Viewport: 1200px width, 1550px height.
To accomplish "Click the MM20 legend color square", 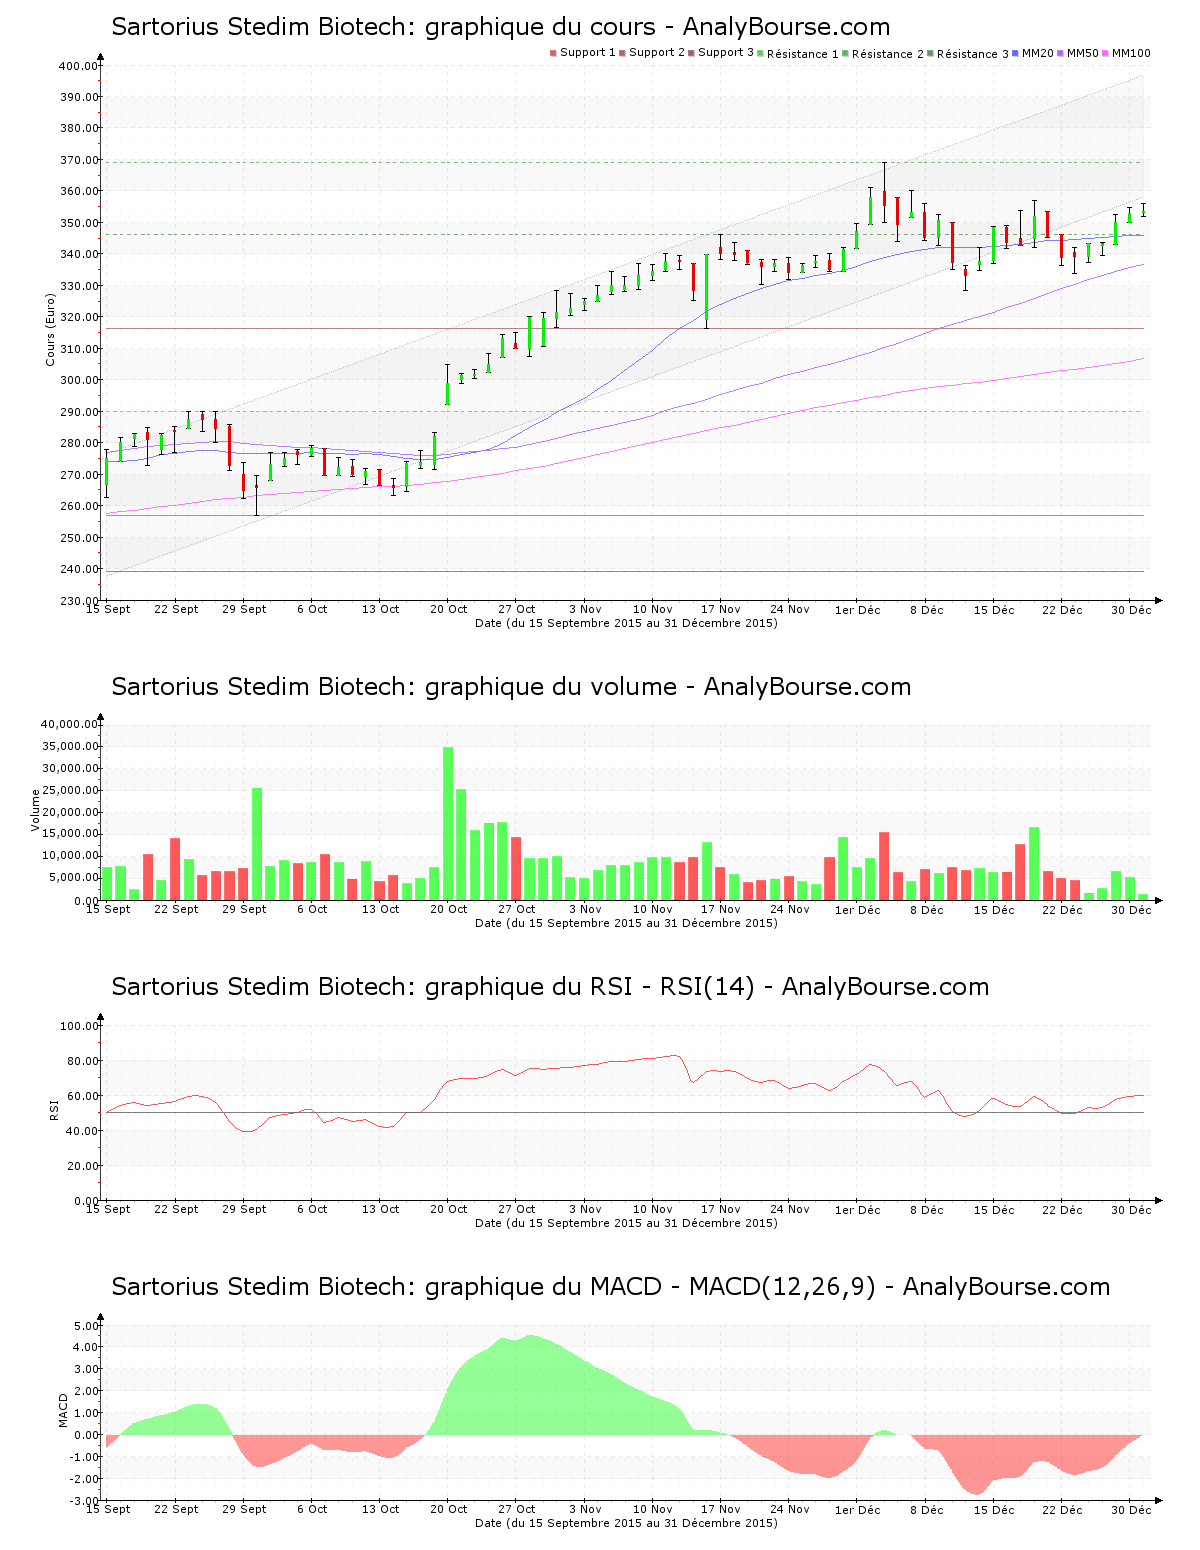I will point(1016,53).
